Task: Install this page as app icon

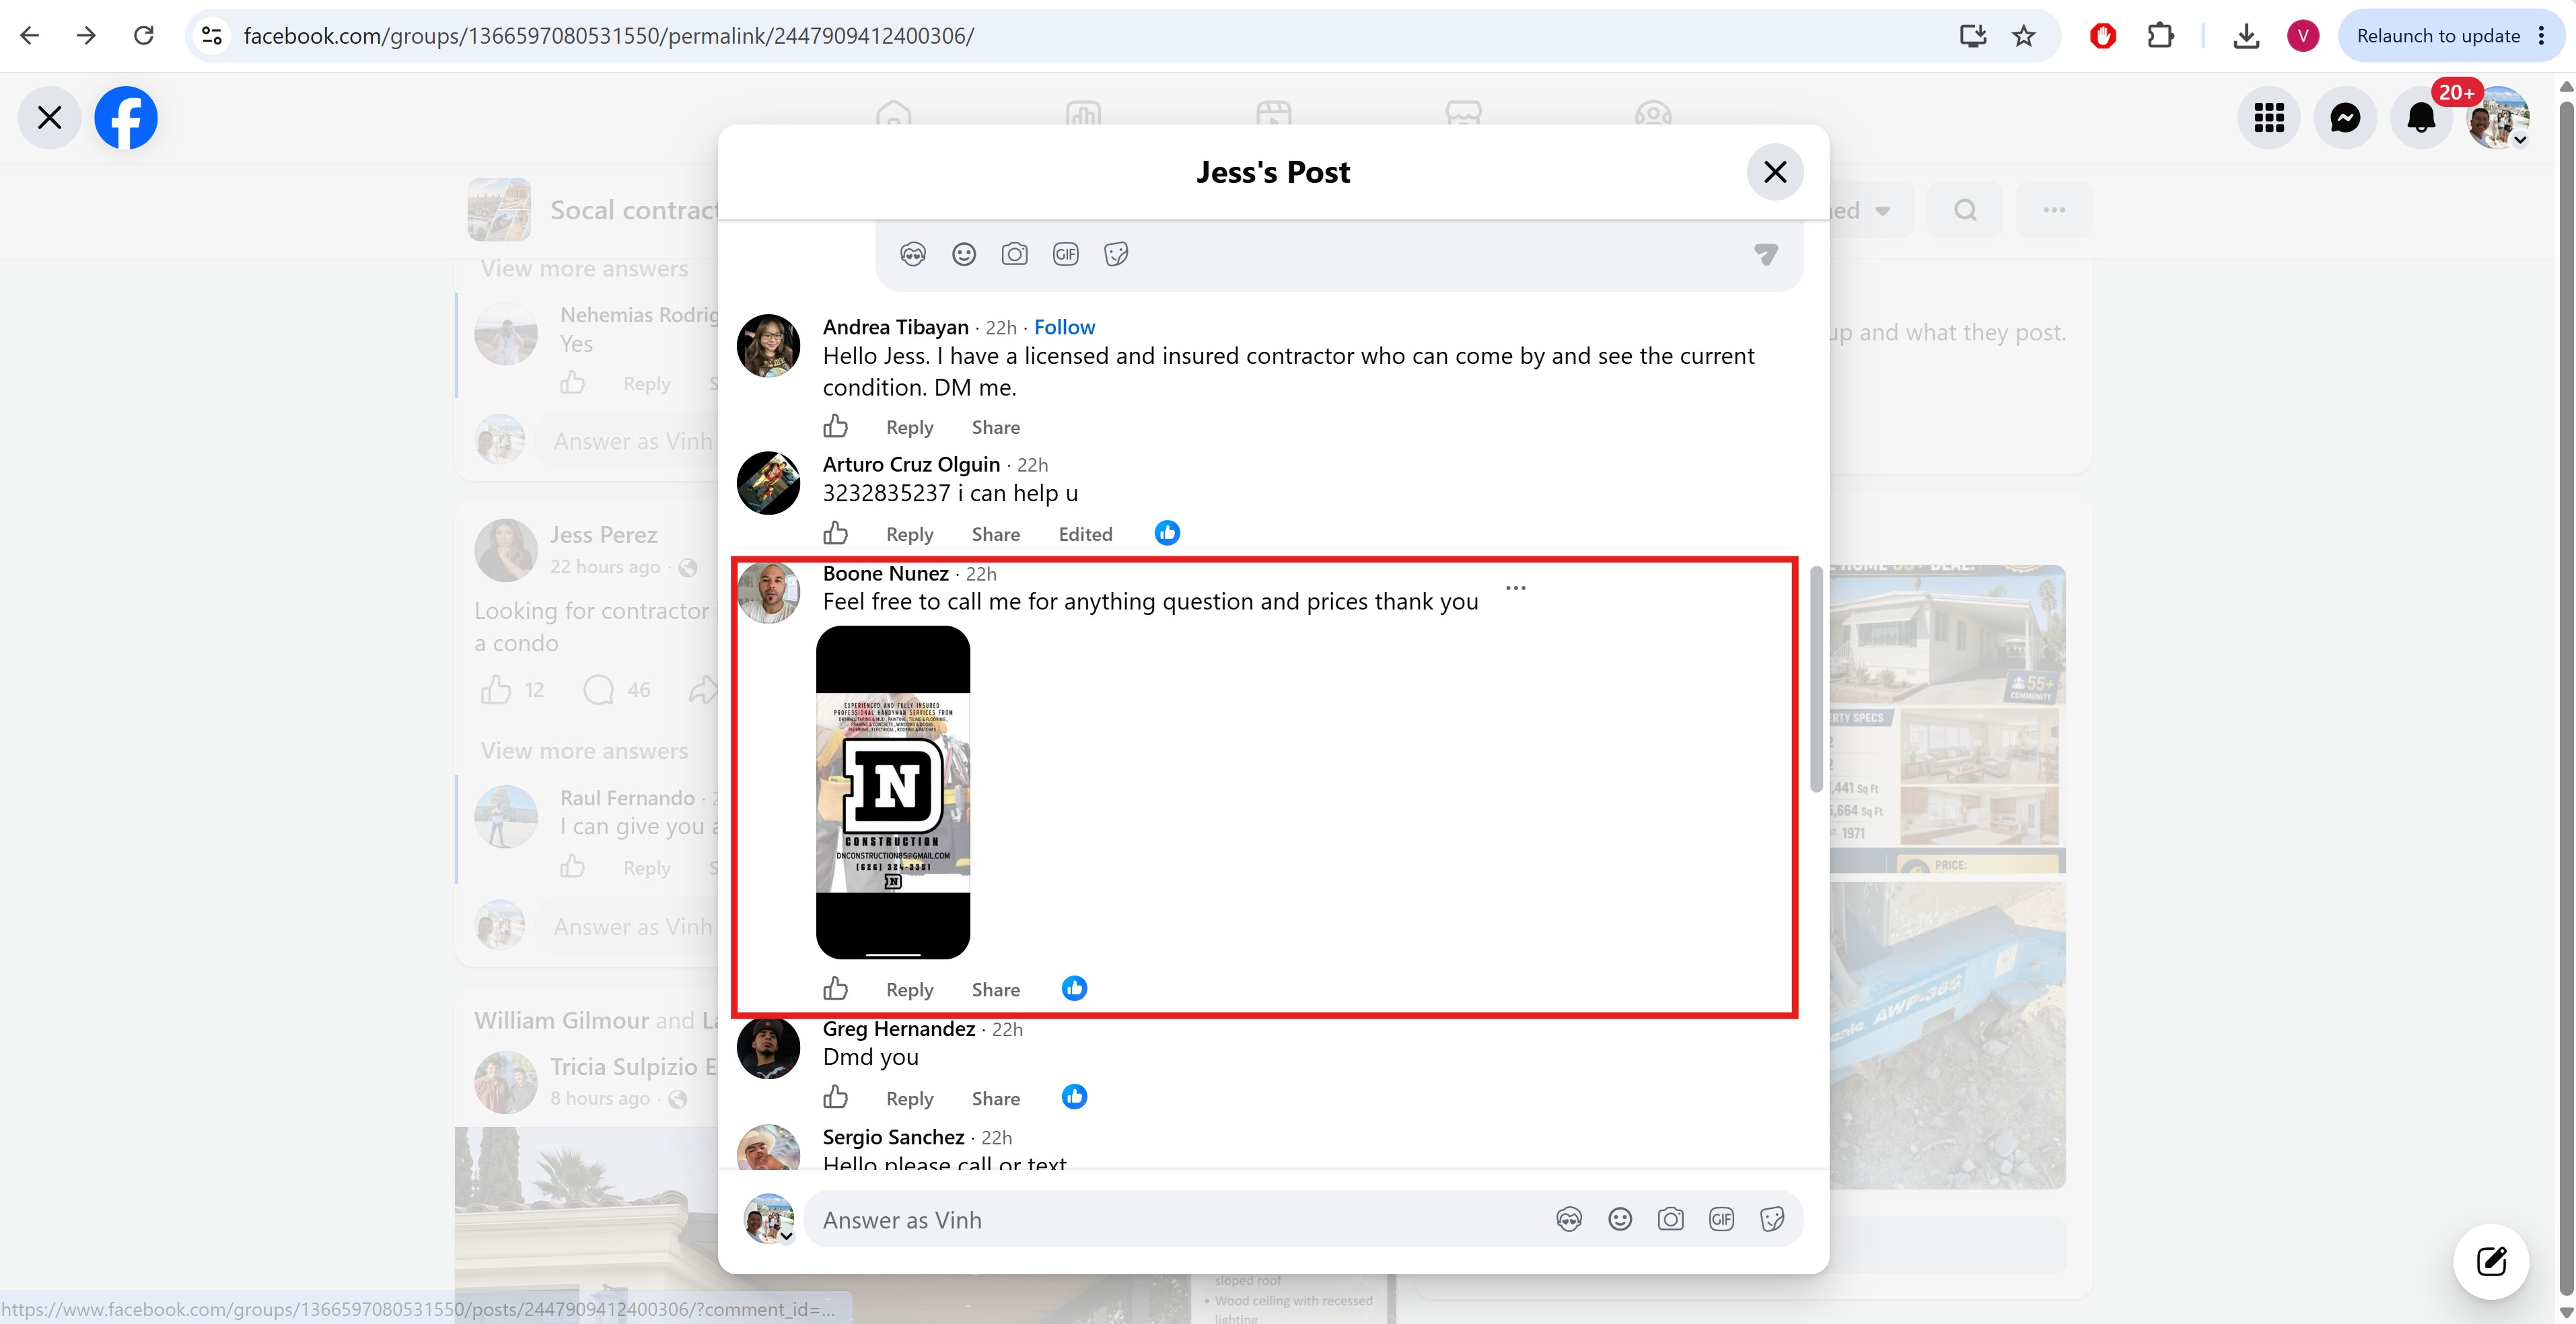Action: click(x=1972, y=36)
